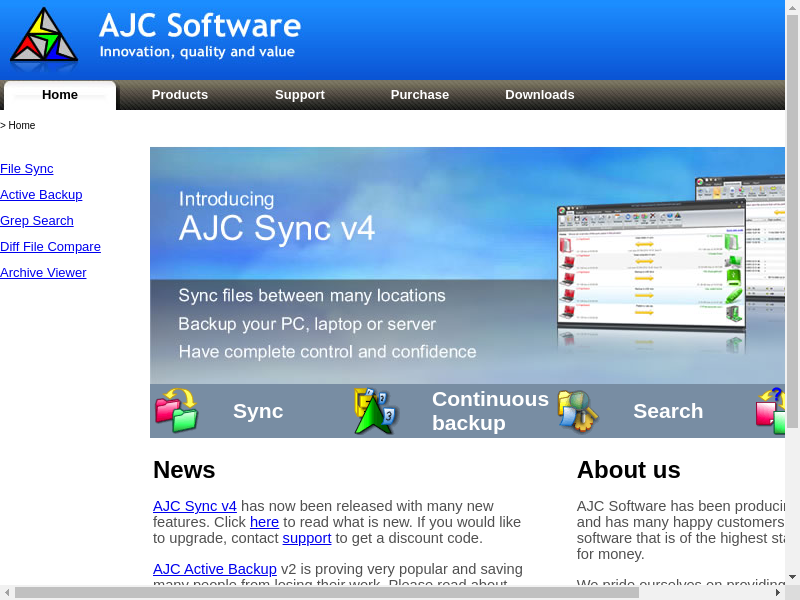Click the 'here' link in news
The image size is (800, 600).
264,522
